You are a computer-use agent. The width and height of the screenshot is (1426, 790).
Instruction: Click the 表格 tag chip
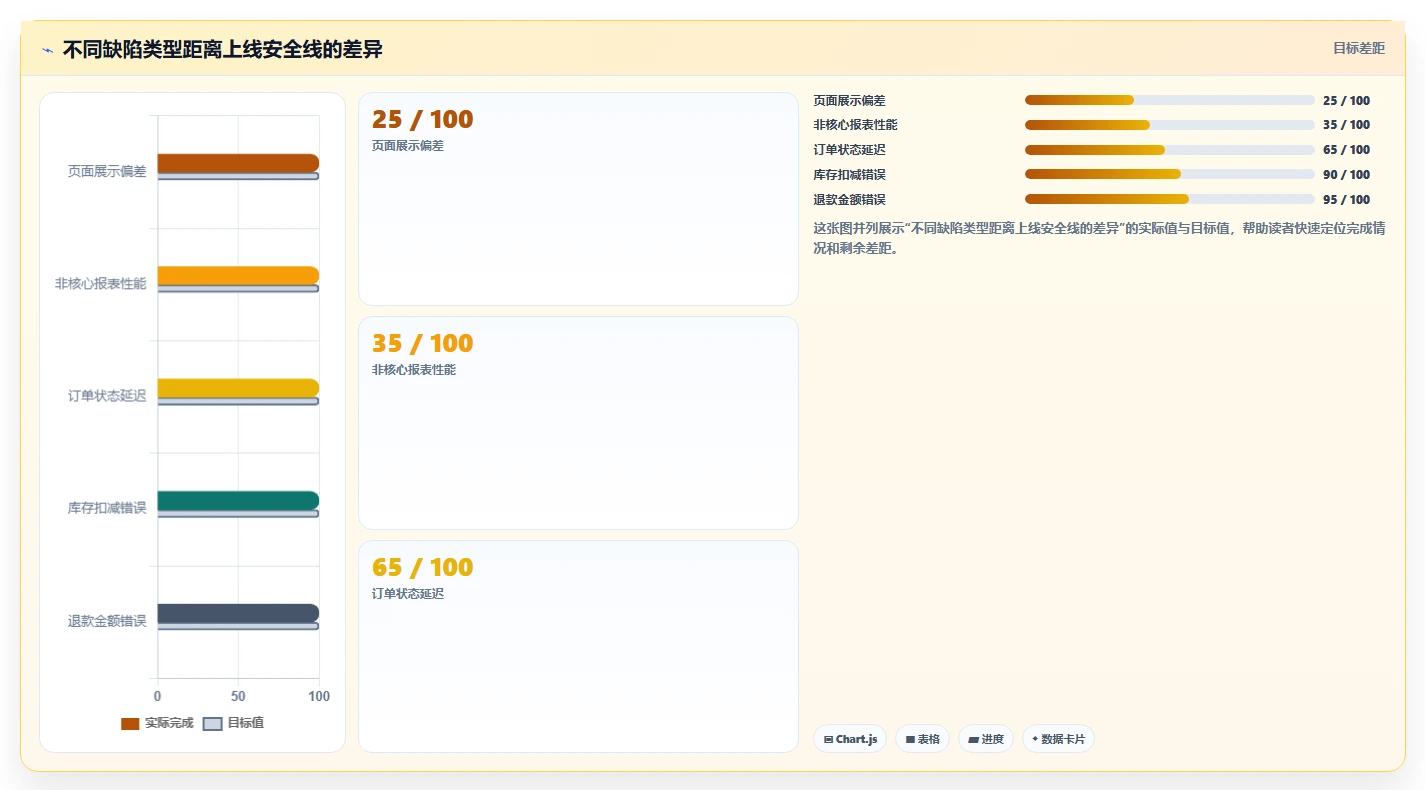pyautogui.click(x=922, y=739)
